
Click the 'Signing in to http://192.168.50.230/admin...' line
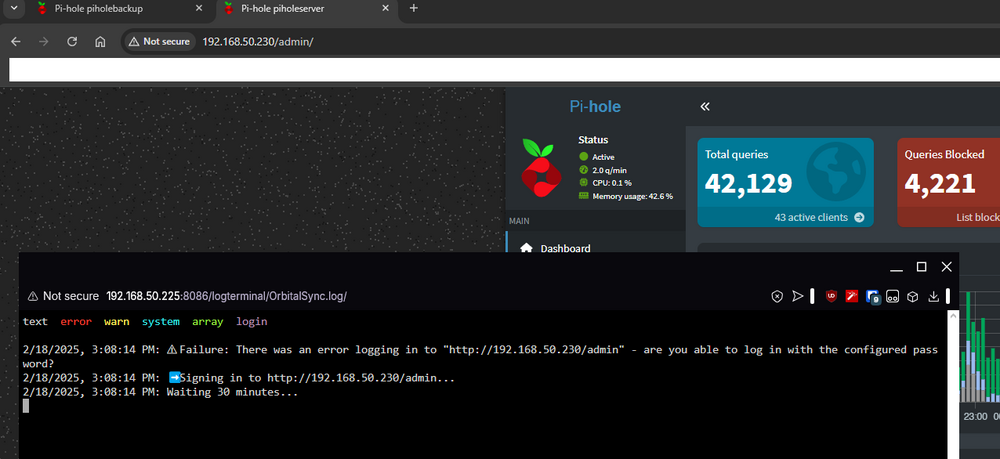pos(312,378)
